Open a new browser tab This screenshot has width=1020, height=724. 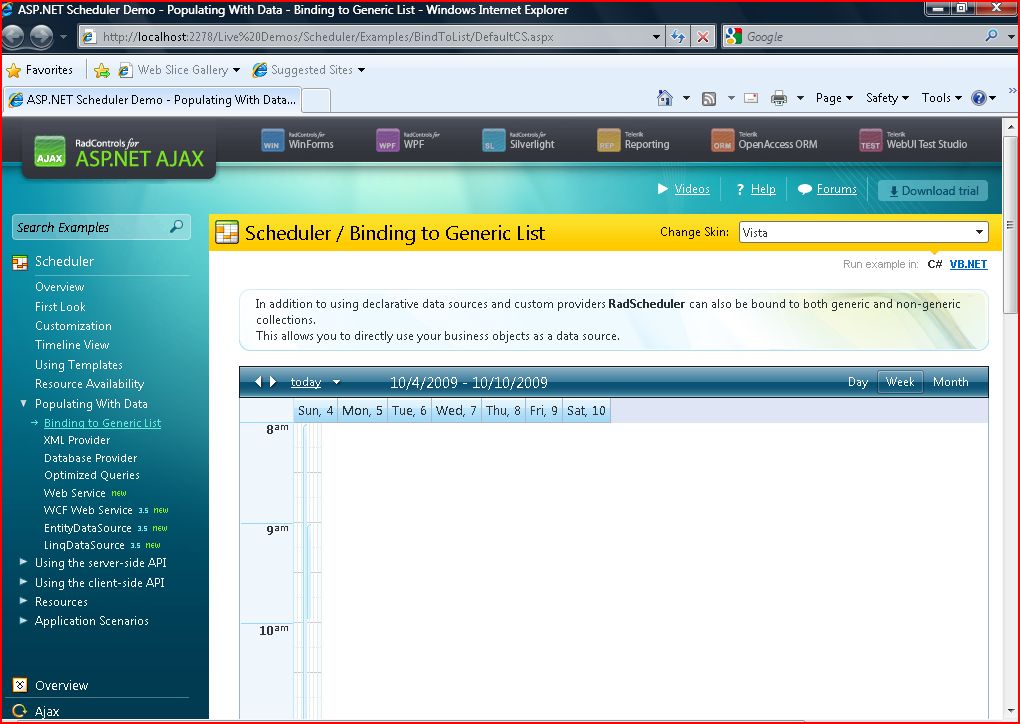316,100
